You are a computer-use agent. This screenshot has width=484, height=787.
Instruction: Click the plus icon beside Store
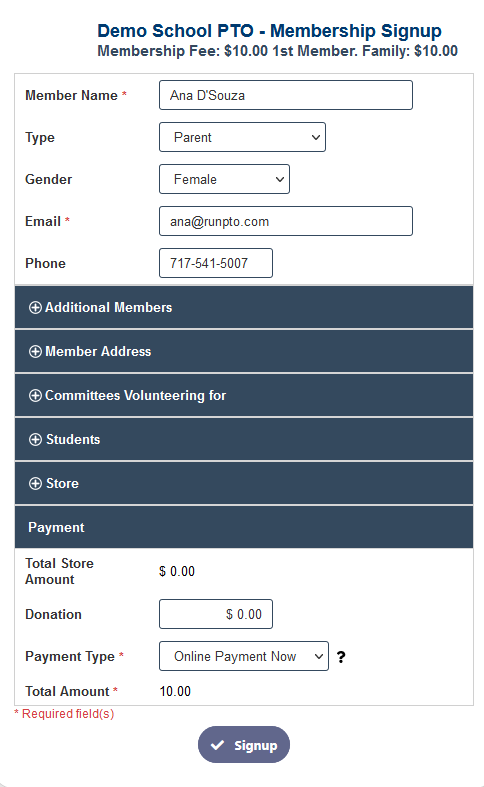(x=35, y=483)
